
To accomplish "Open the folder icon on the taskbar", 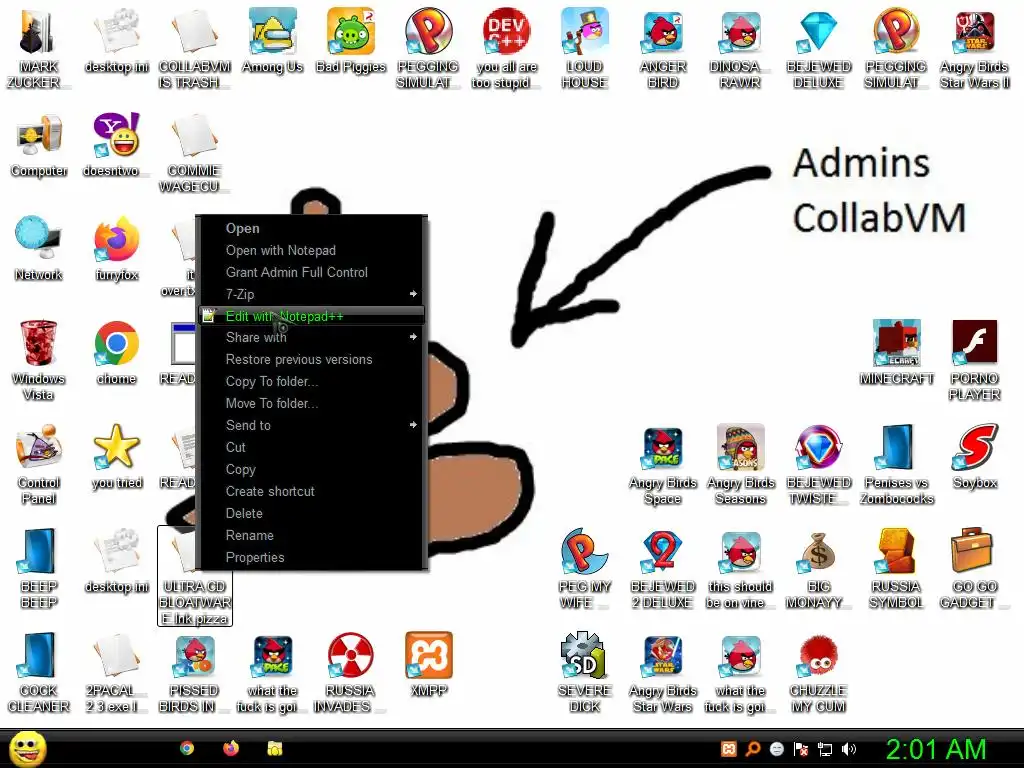I will point(275,748).
